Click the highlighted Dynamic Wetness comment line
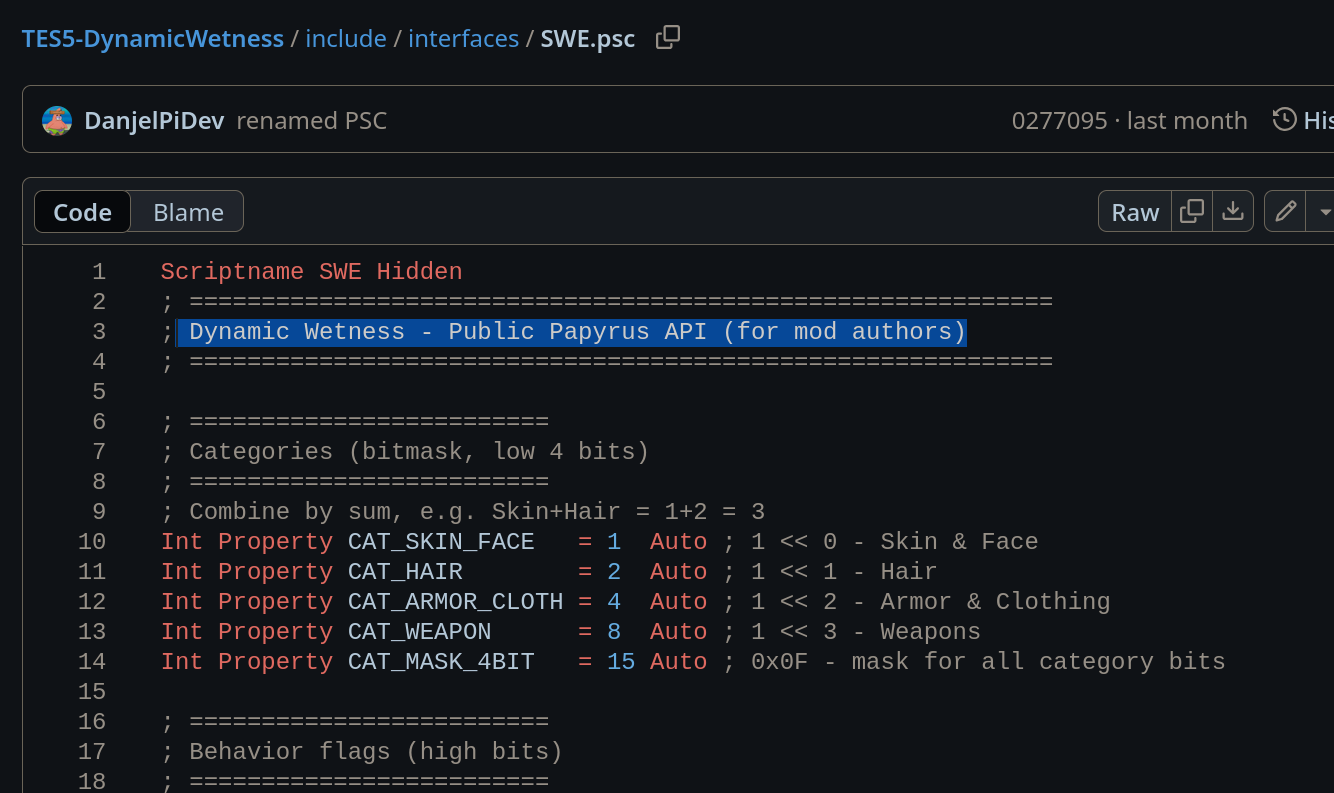This screenshot has width=1334, height=793. click(571, 332)
